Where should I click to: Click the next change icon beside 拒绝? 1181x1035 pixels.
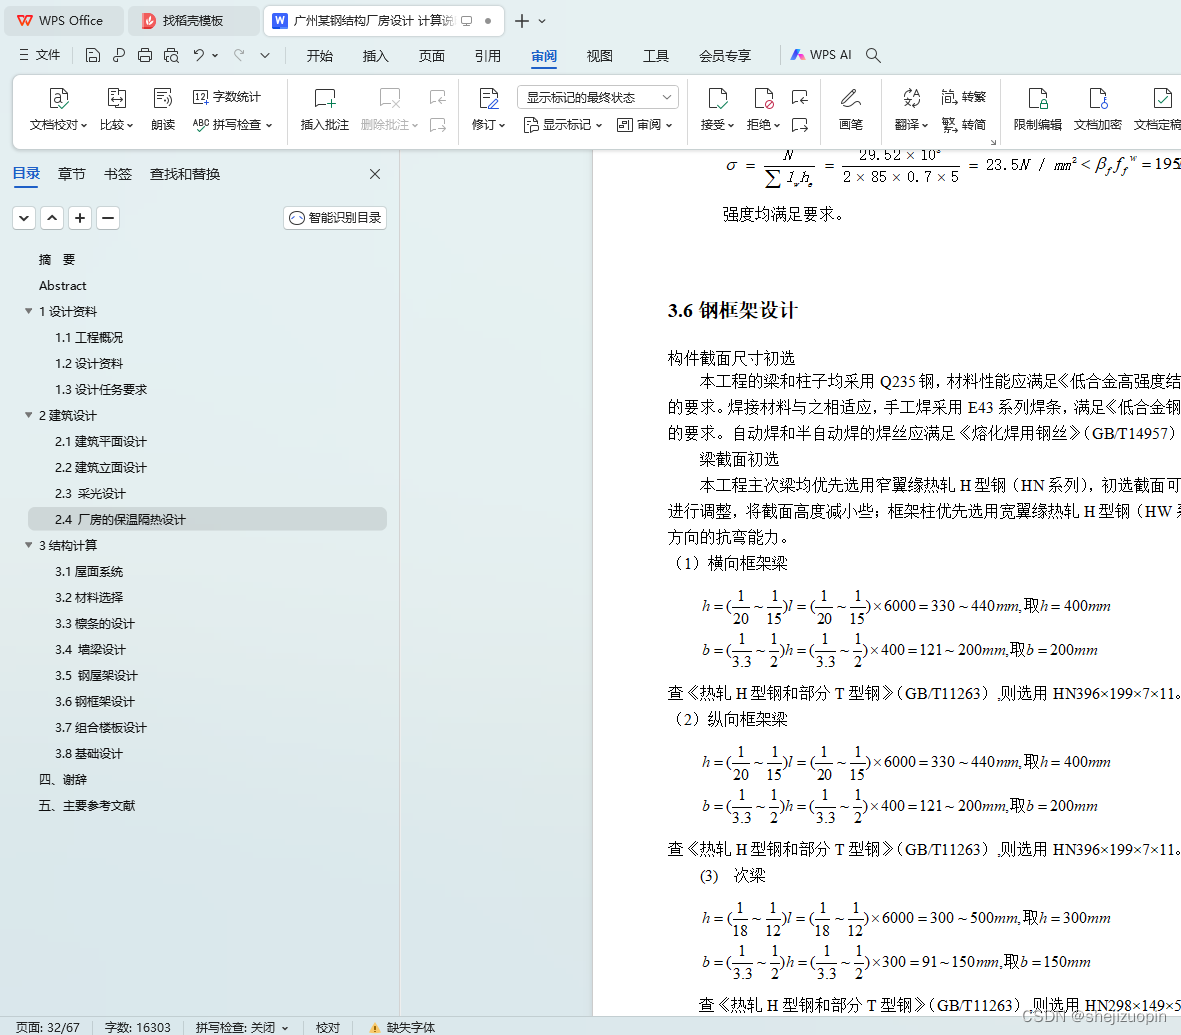(x=800, y=124)
